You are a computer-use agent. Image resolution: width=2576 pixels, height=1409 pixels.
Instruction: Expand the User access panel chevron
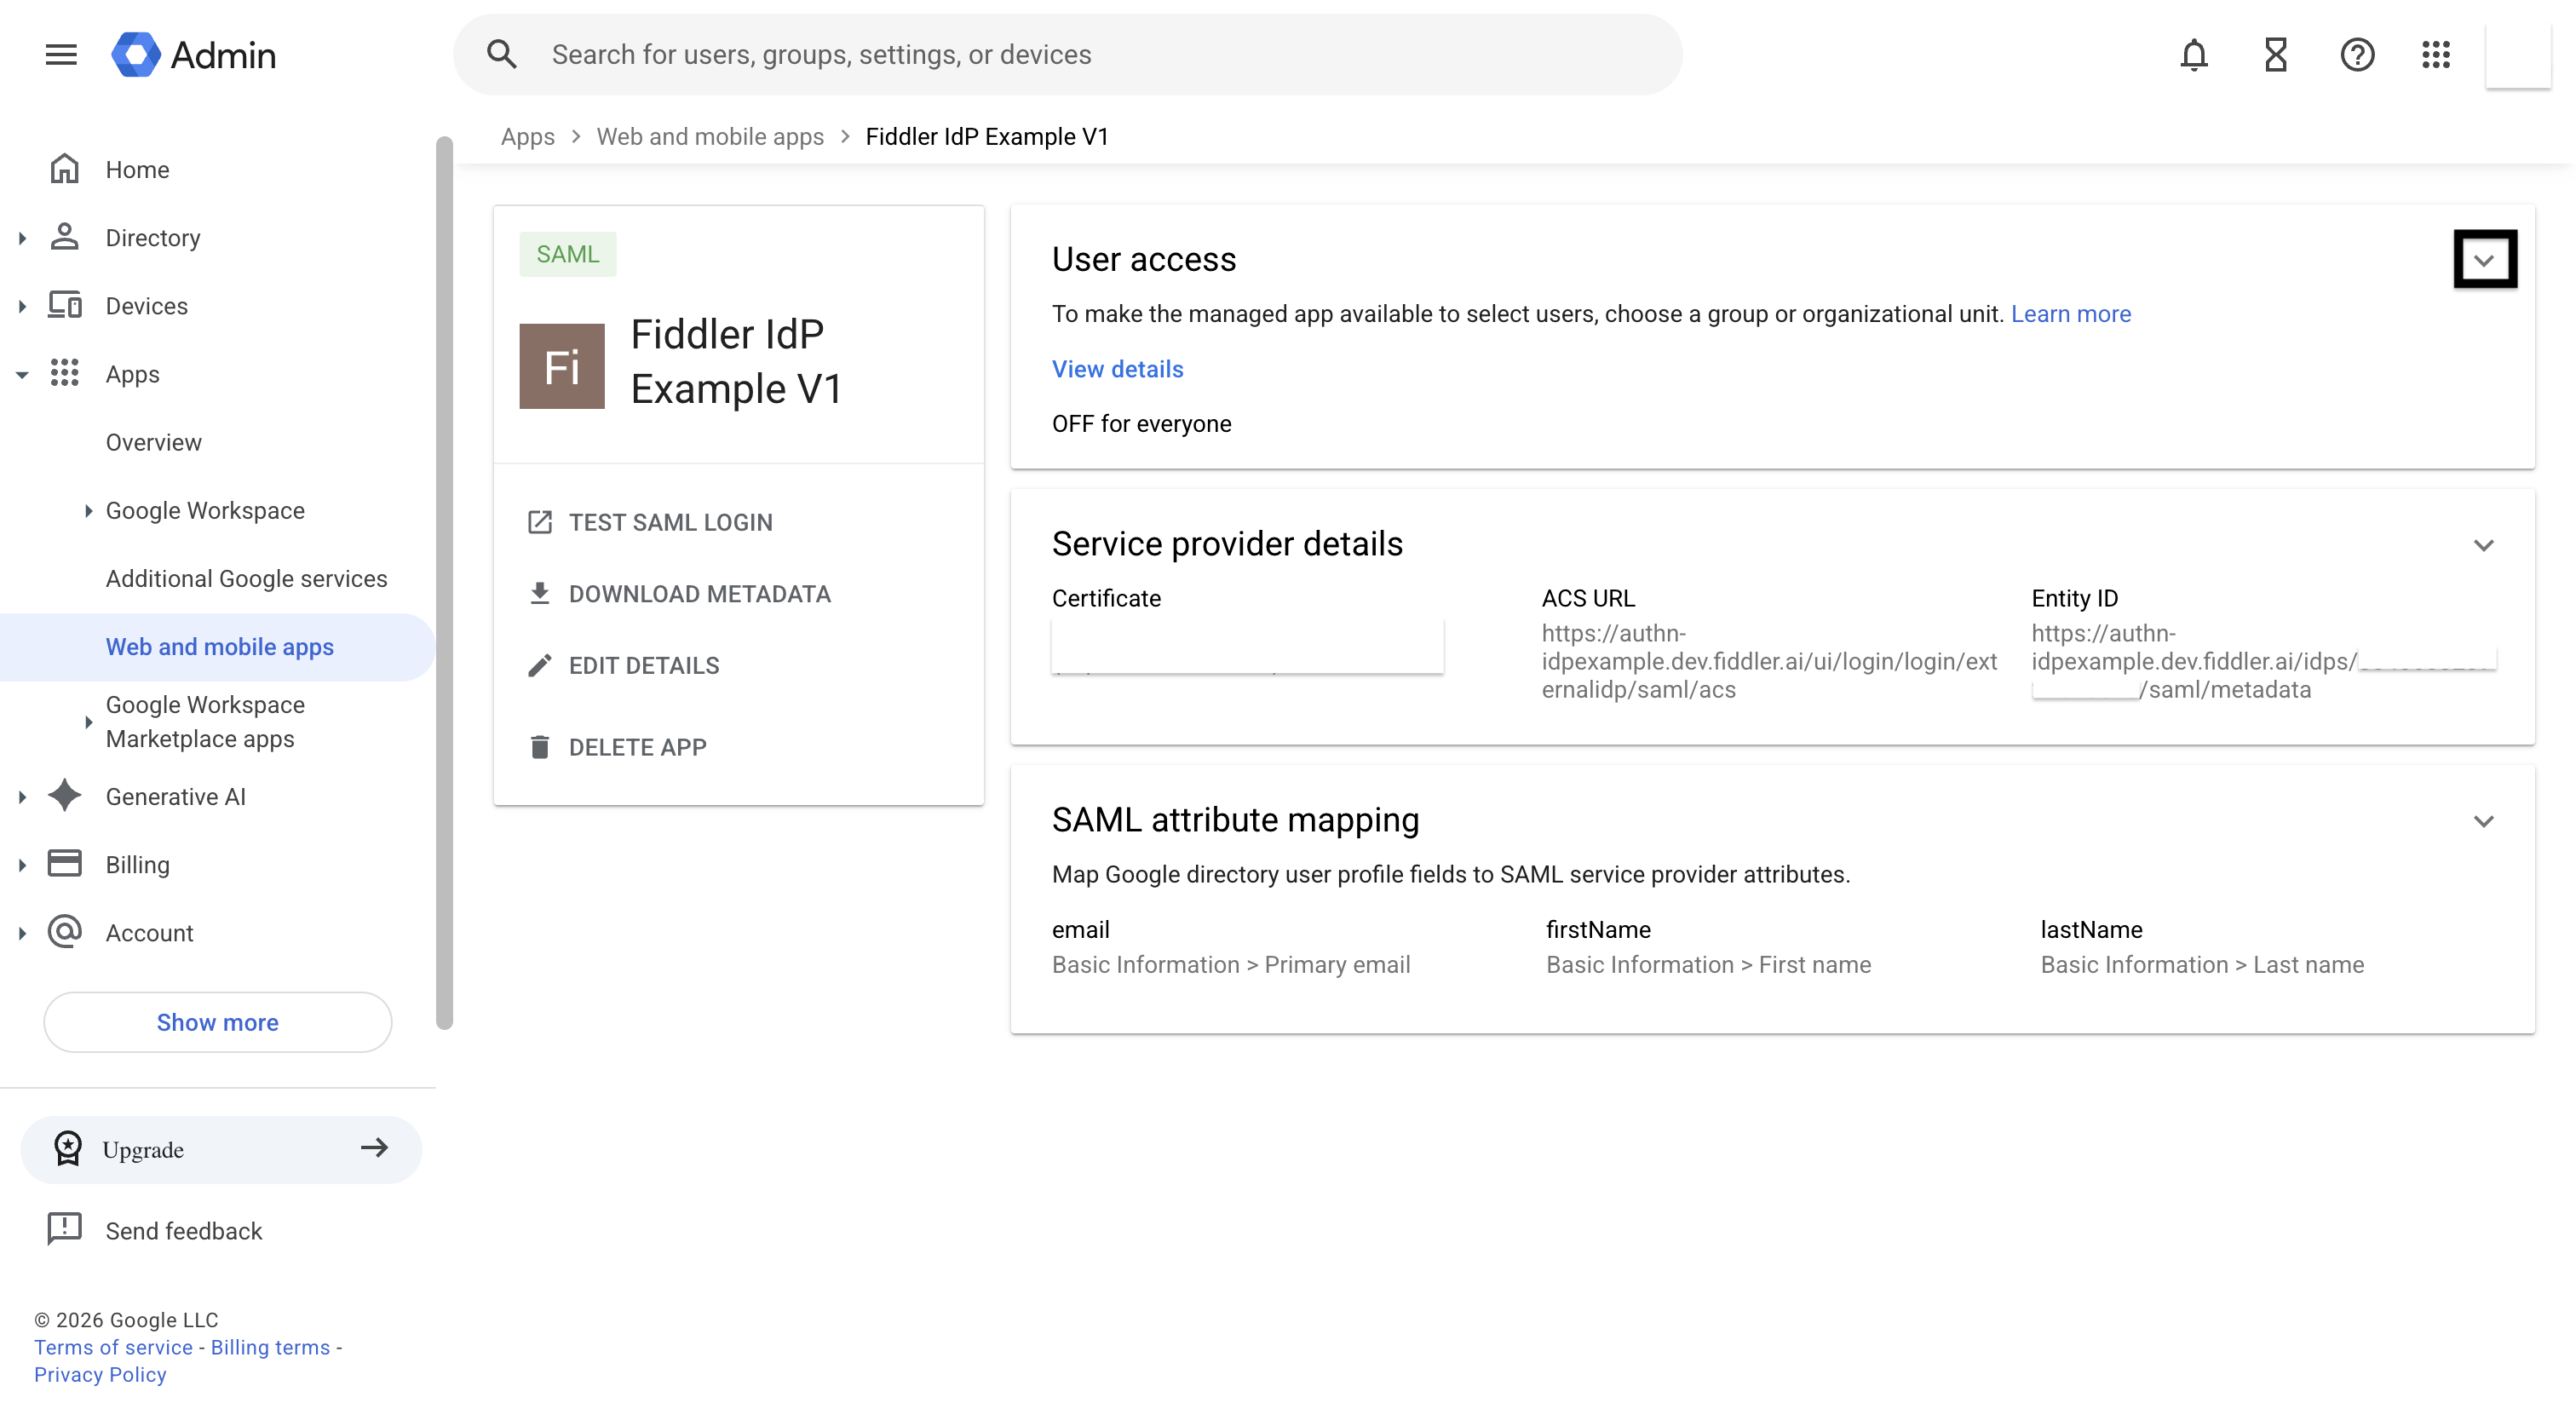click(2485, 260)
